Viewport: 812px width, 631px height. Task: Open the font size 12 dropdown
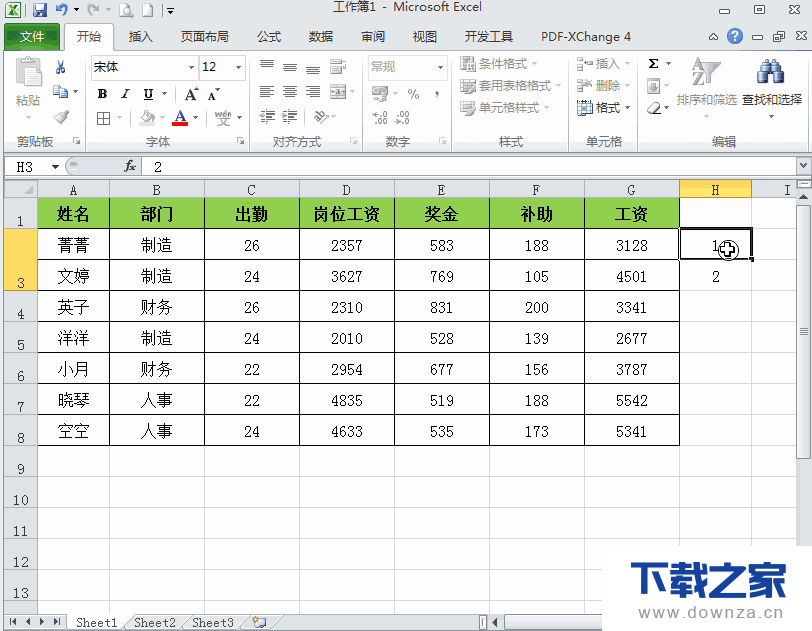238,67
